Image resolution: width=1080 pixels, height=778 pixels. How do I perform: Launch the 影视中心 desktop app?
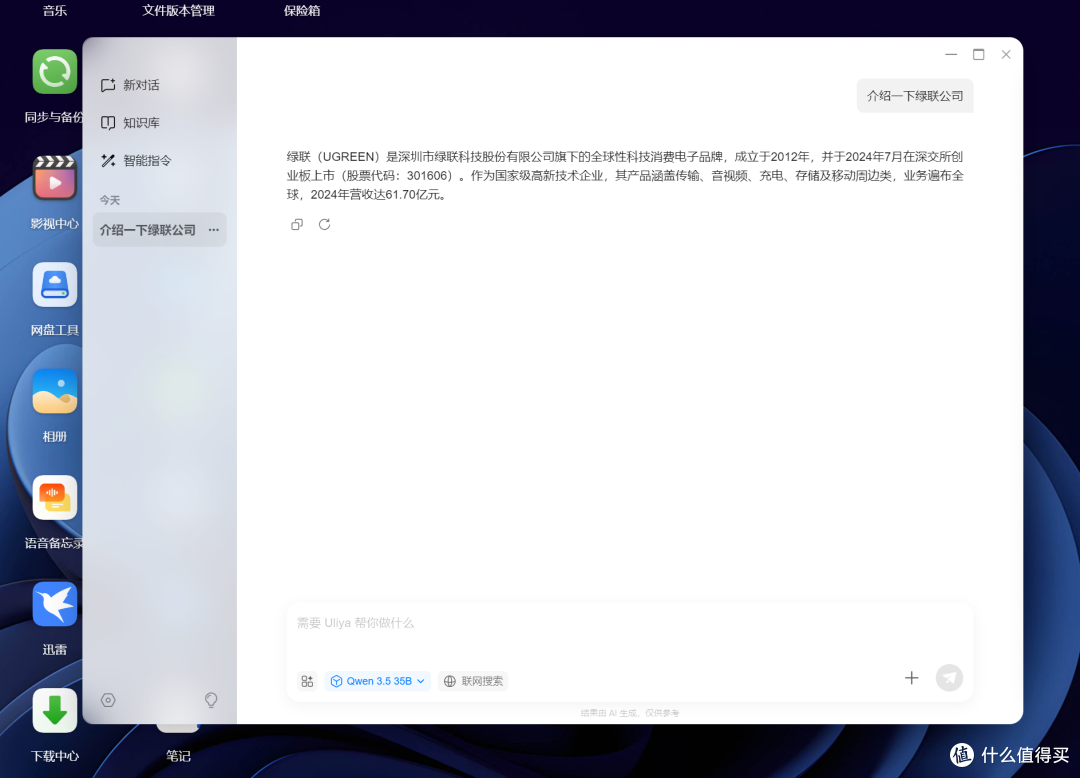[54, 178]
